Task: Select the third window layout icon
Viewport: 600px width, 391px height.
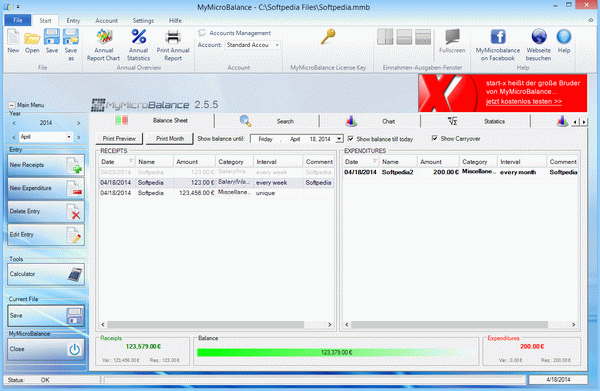Action: click(423, 37)
